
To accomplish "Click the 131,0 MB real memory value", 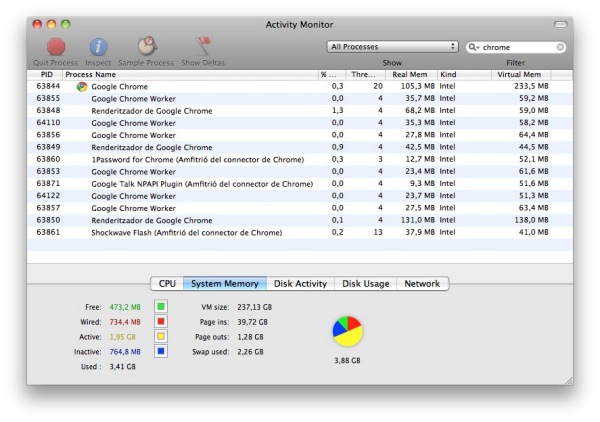I will click(417, 220).
